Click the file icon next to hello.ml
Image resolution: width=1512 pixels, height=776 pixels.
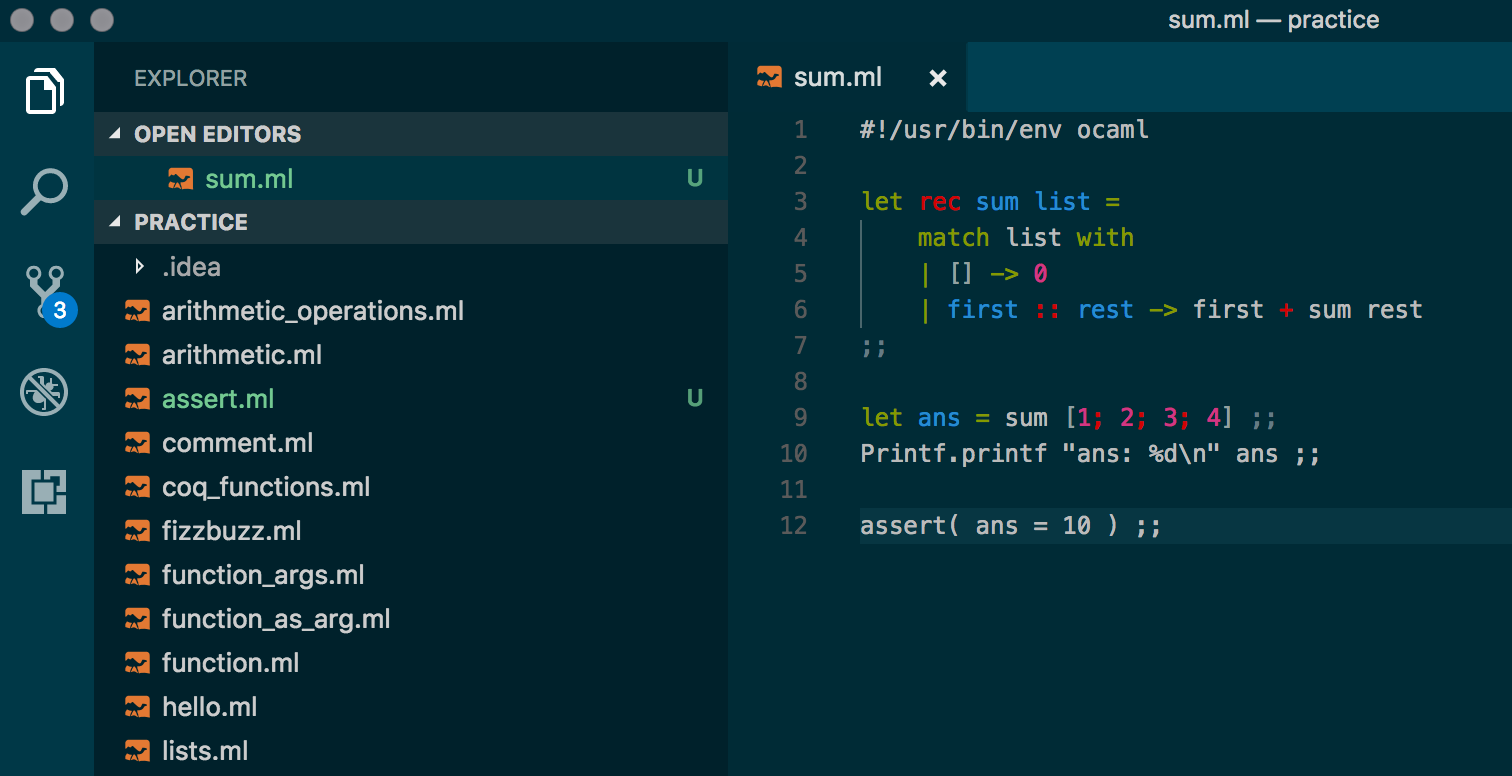pyautogui.click(x=137, y=707)
